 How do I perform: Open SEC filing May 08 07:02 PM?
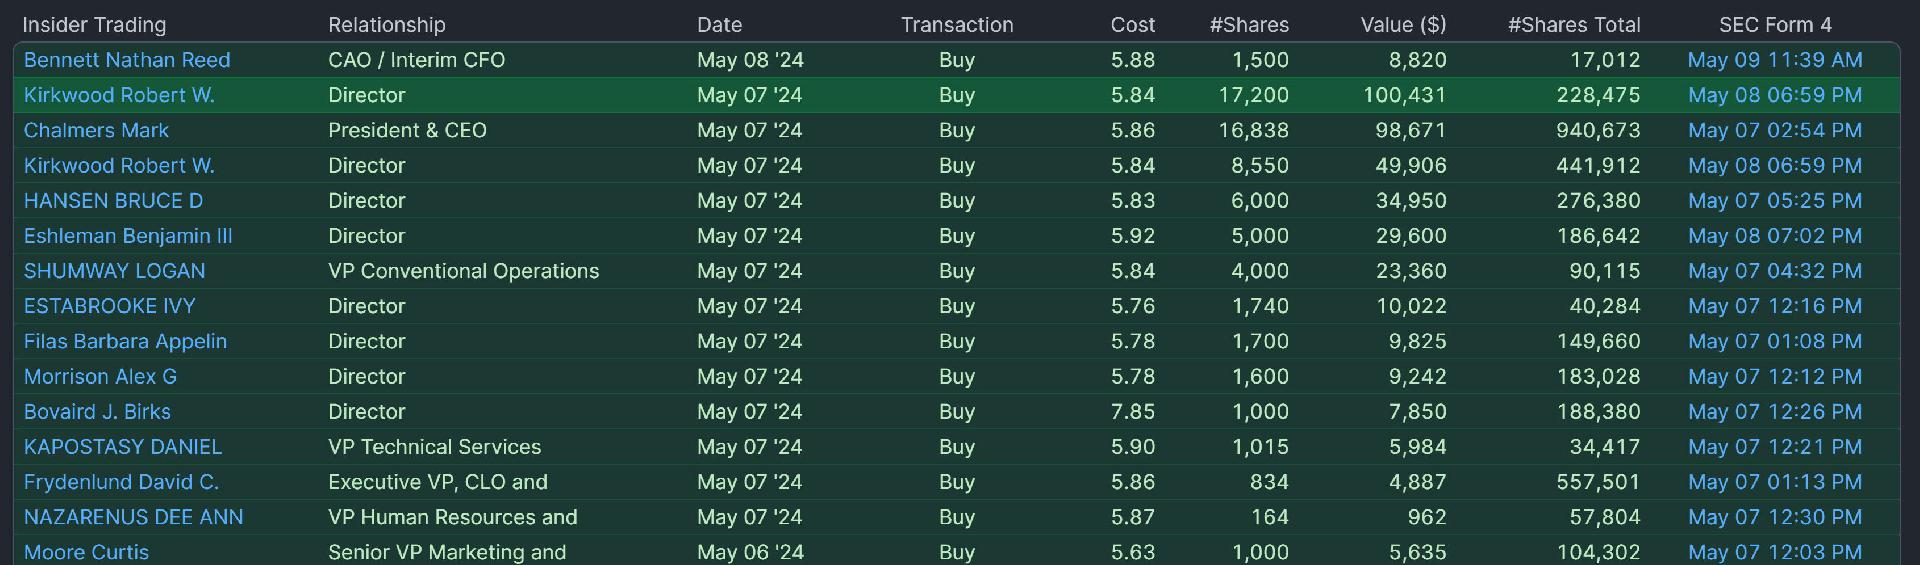point(1775,236)
